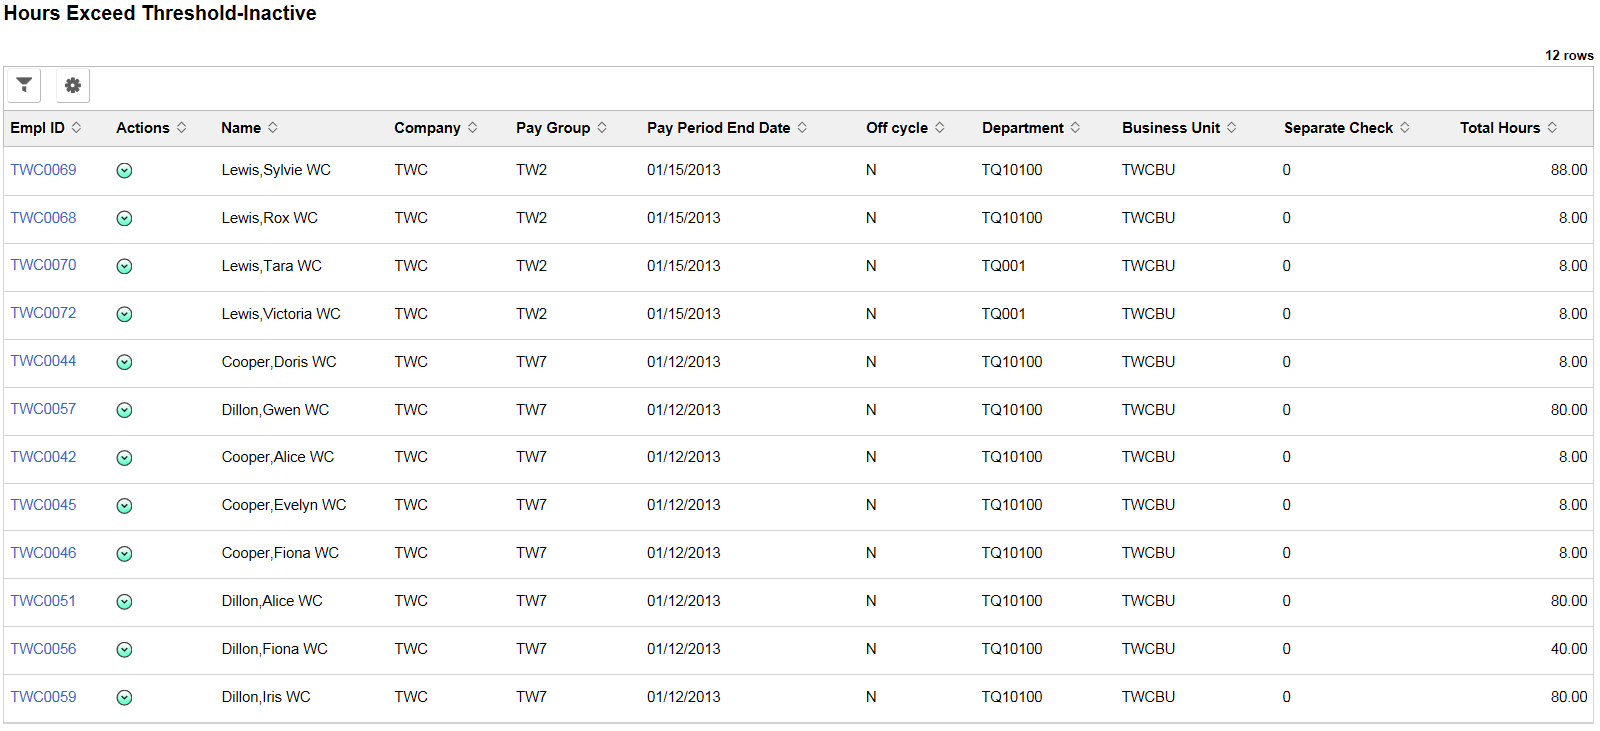Open employee TWC0068 link

[x=43, y=218]
